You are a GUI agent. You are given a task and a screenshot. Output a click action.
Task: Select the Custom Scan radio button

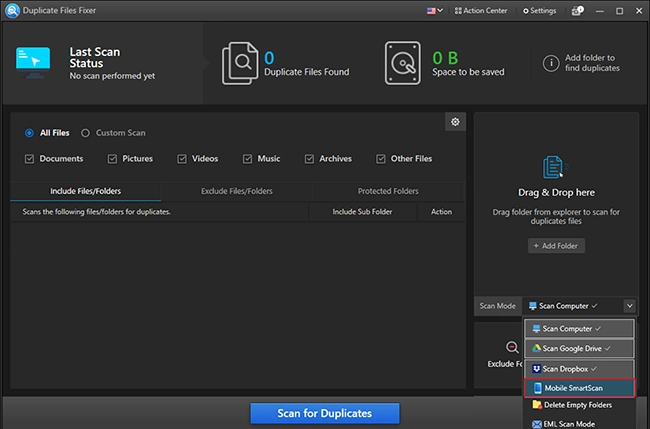(x=85, y=133)
